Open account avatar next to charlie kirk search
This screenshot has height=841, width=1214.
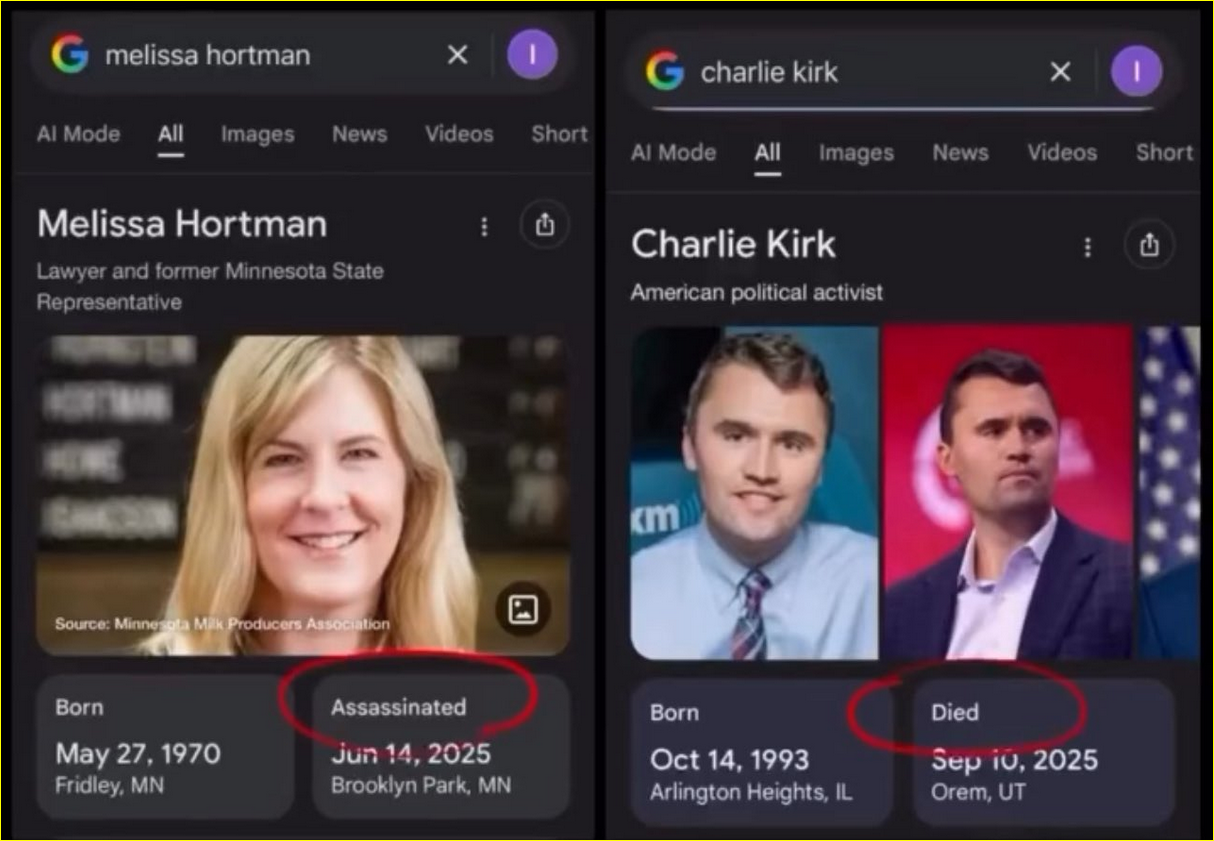tap(1137, 71)
